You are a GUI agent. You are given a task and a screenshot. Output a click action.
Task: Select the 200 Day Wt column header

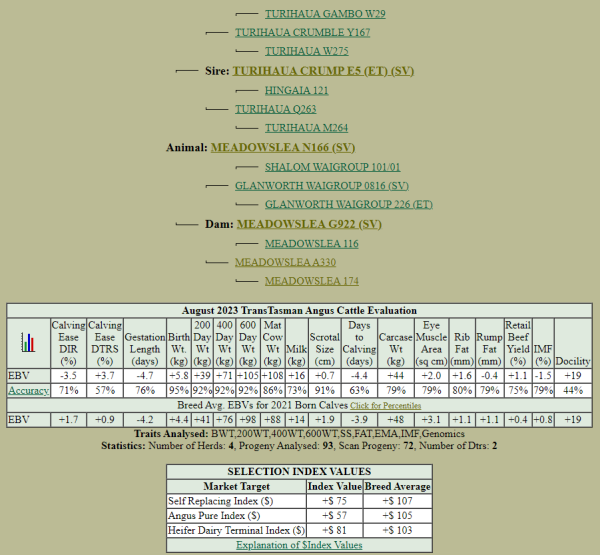click(202, 343)
